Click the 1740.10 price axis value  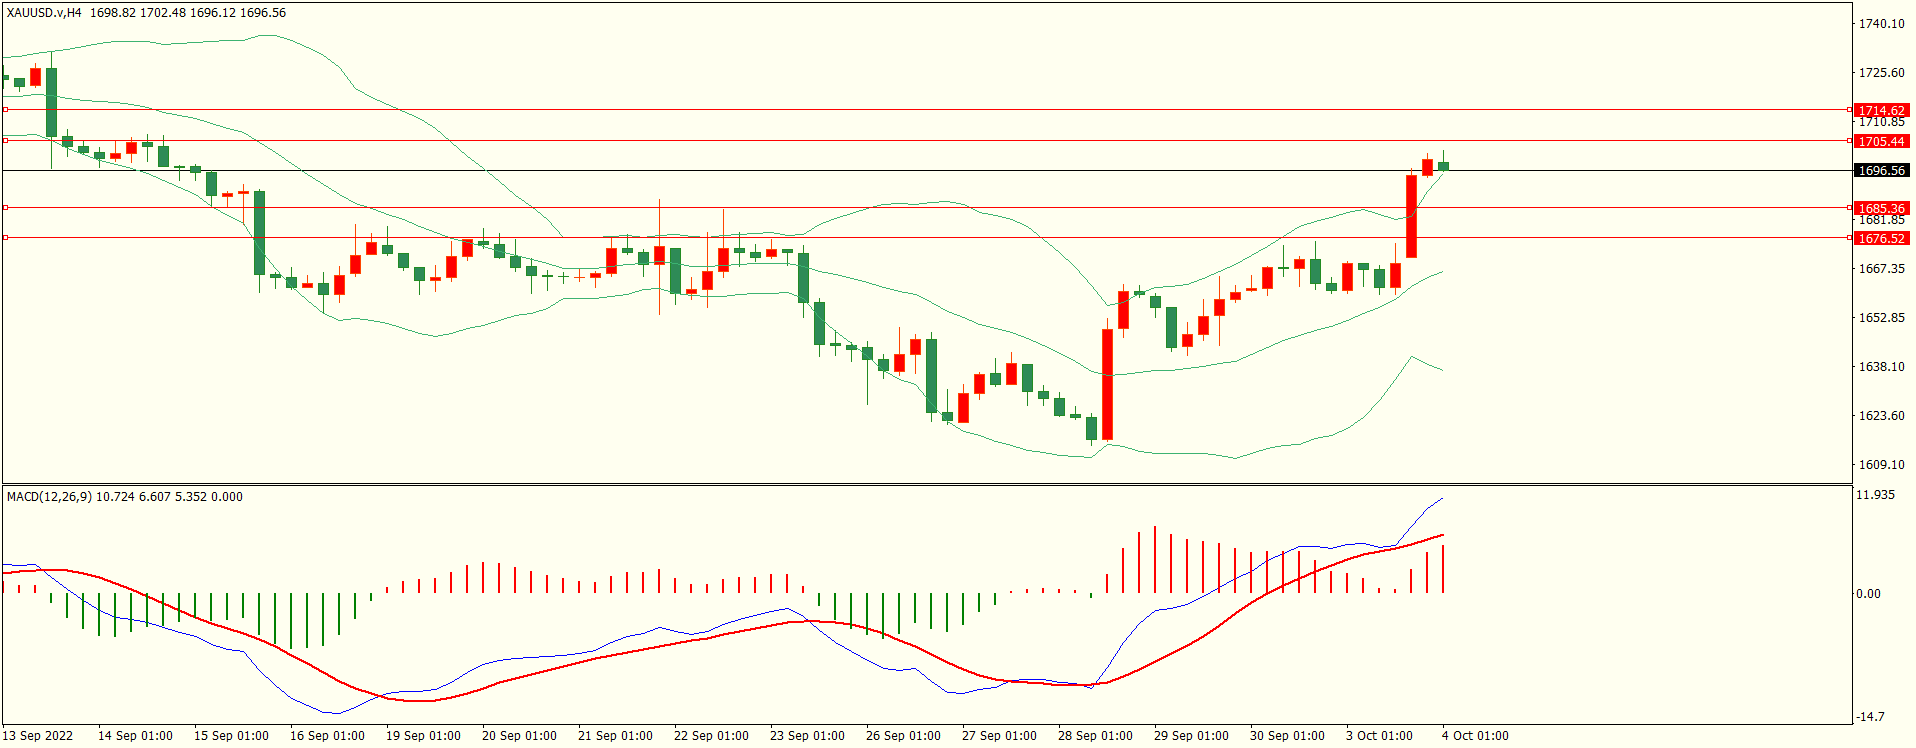[1881, 23]
